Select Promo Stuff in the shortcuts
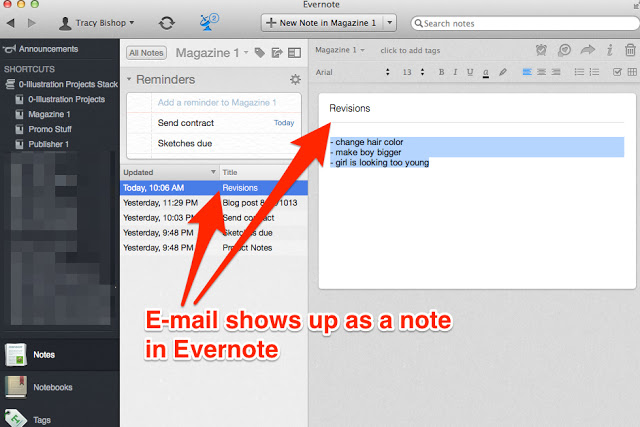 pos(49,129)
